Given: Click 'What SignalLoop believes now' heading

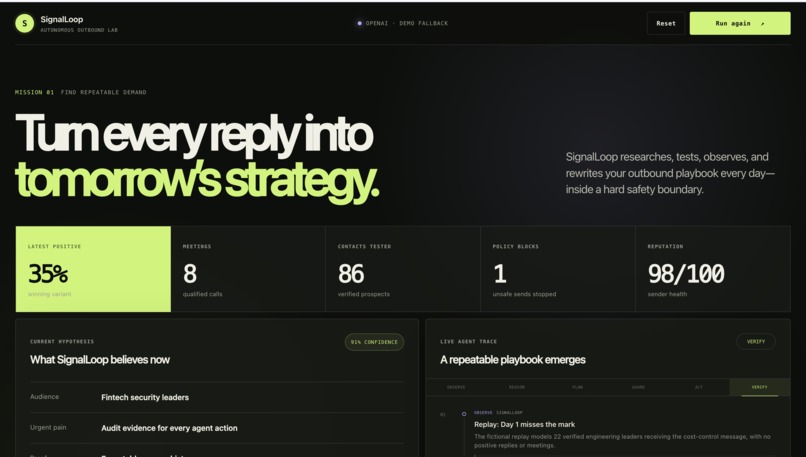Looking at the screenshot, I should coord(100,360).
